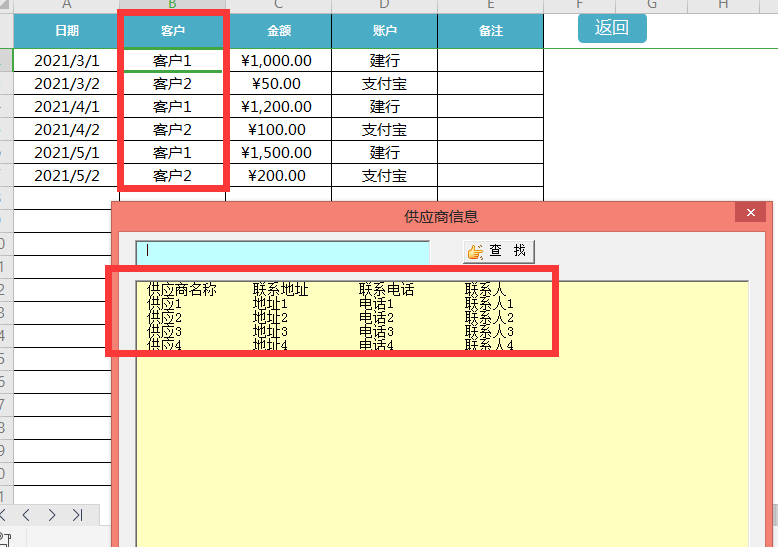Go to next sheet tab arrow
The width and height of the screenshot is (778, 547).
coord(52,515)
